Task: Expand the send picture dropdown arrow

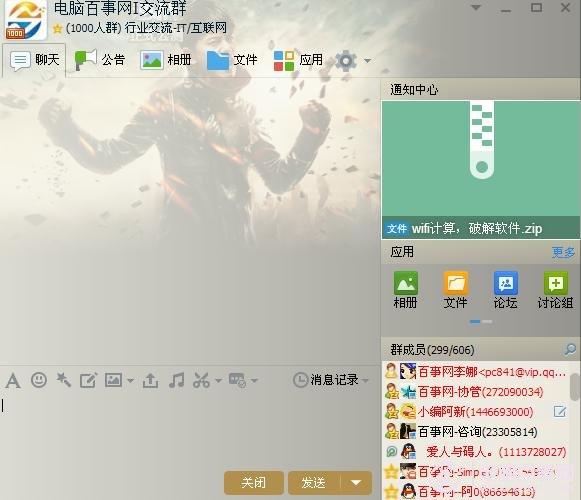Action: click(130, 380)
